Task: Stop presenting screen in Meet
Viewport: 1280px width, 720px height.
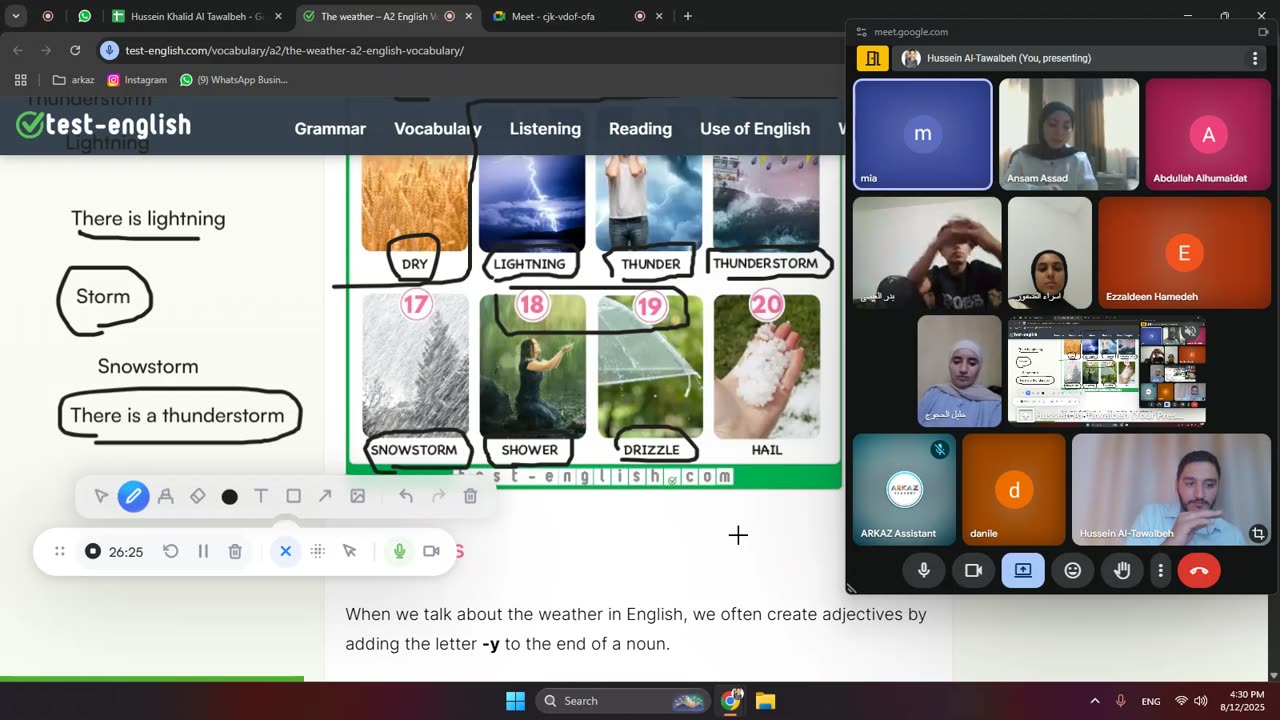Action: coord(1023,570)
